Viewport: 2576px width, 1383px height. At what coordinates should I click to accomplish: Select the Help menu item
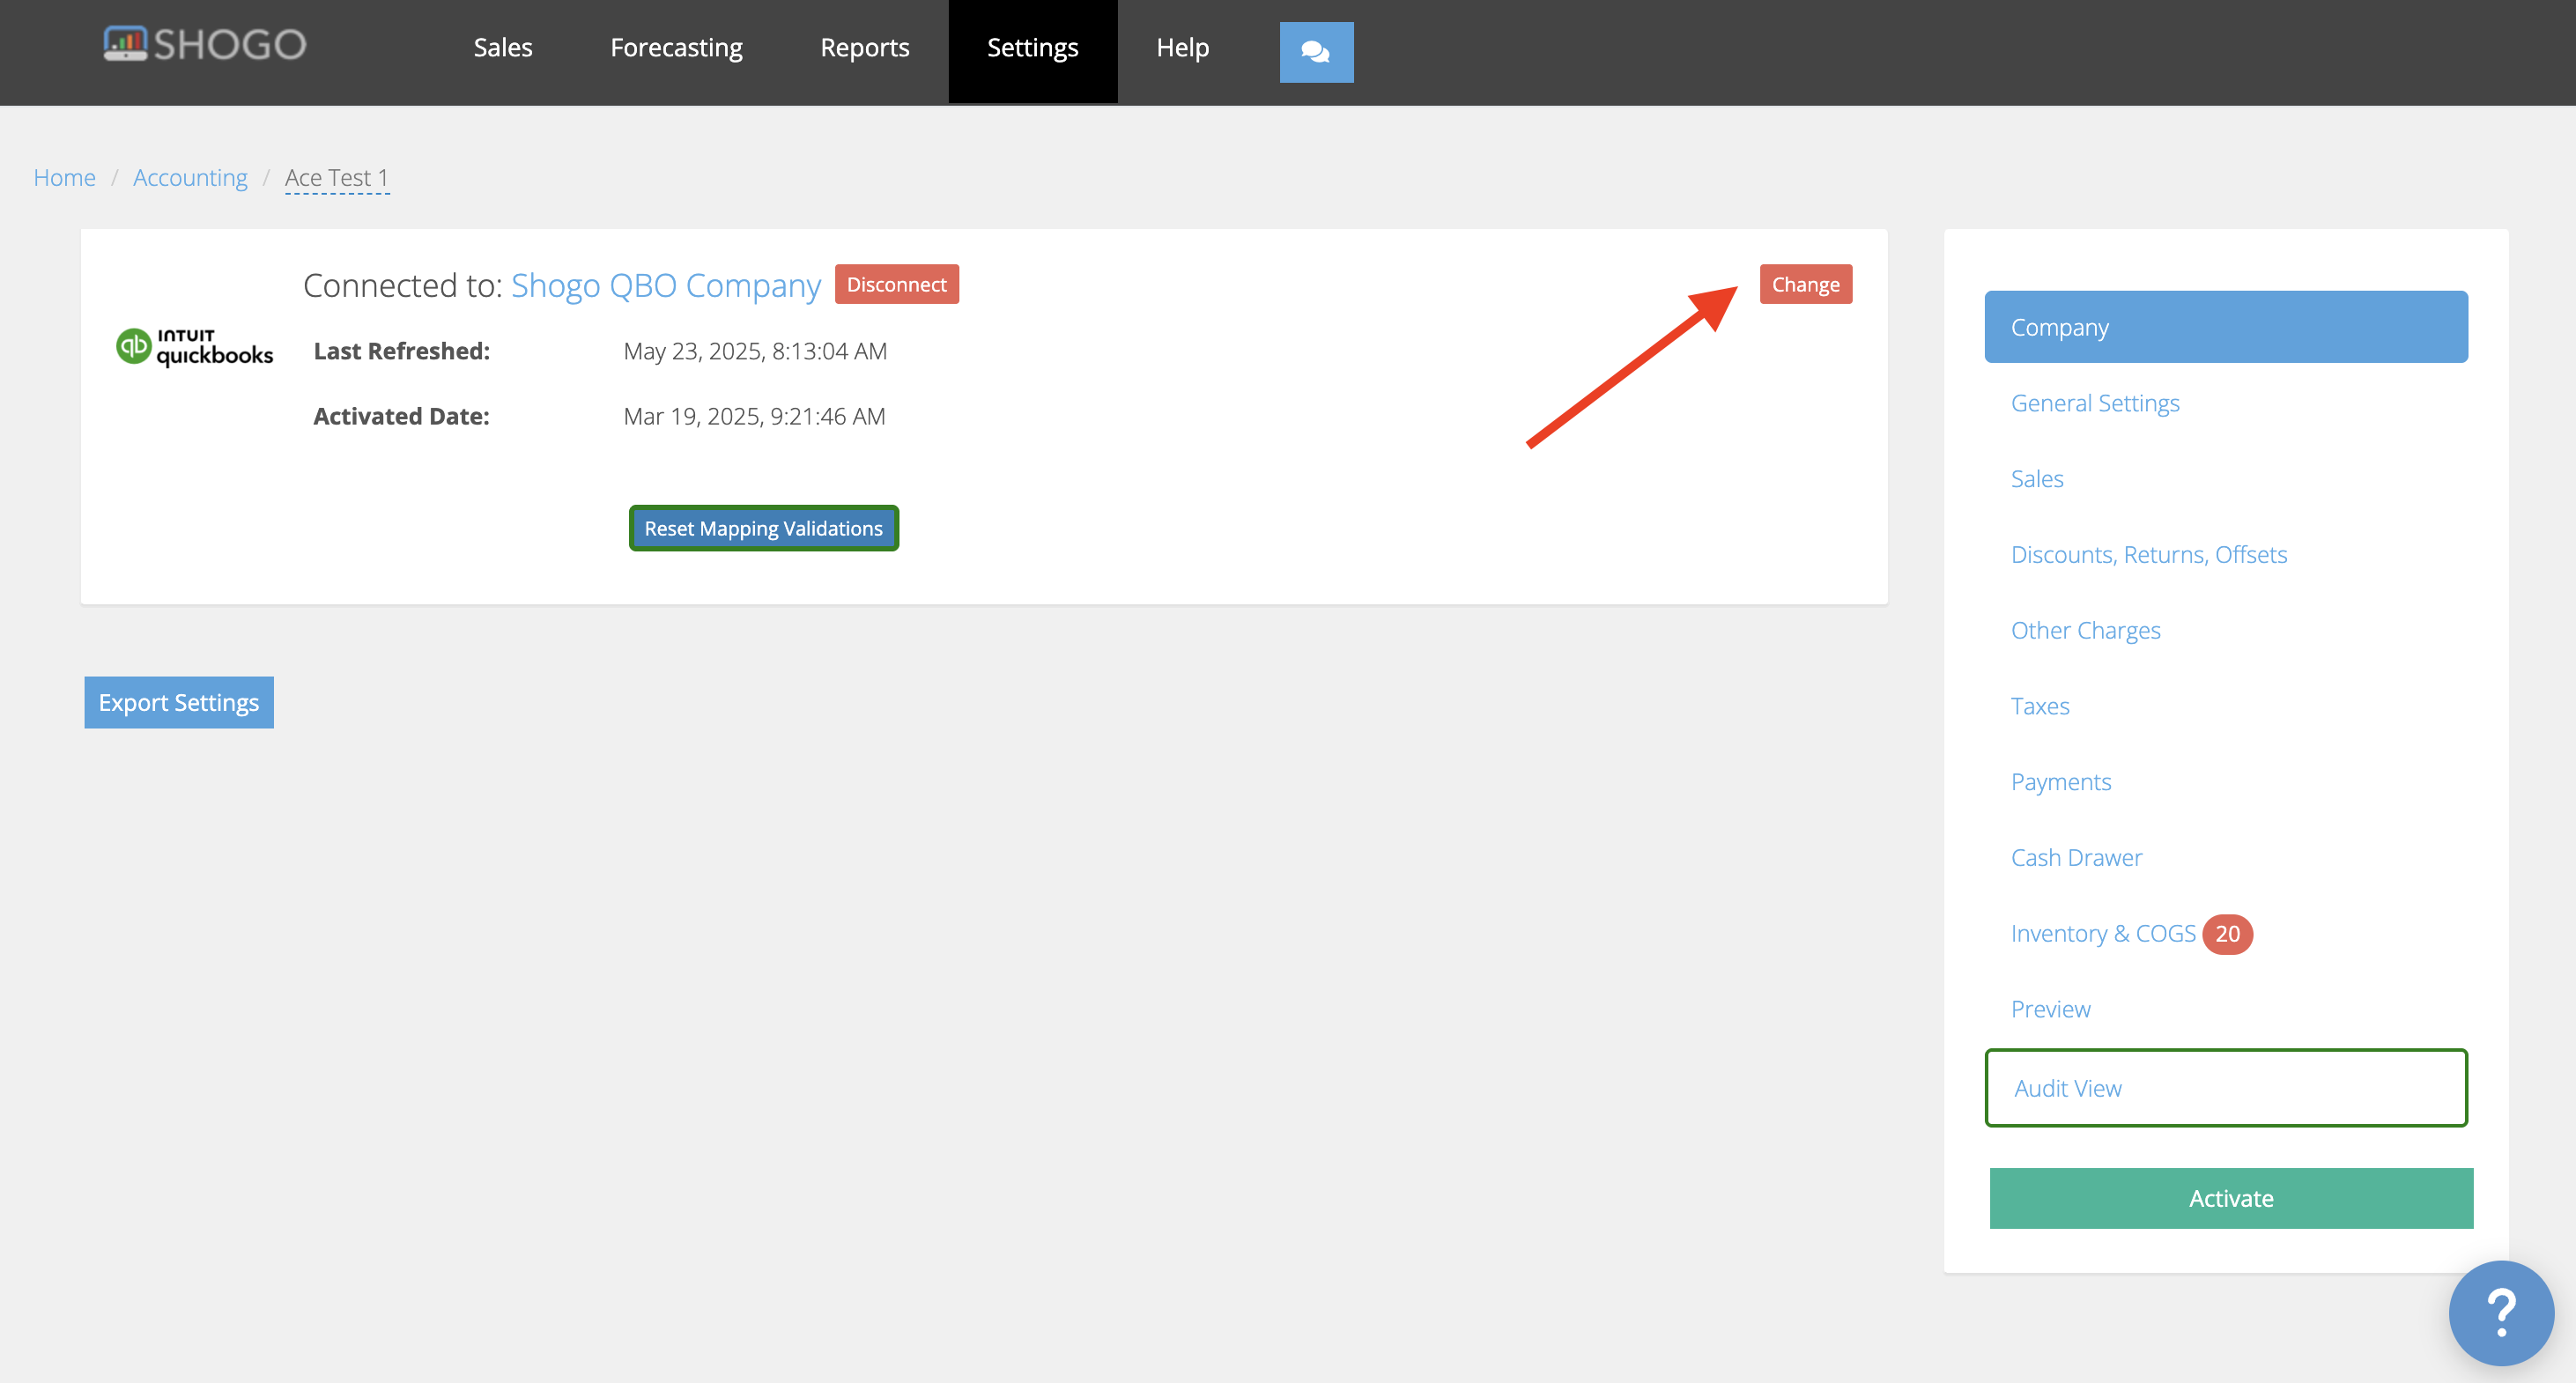point(1182,47)
